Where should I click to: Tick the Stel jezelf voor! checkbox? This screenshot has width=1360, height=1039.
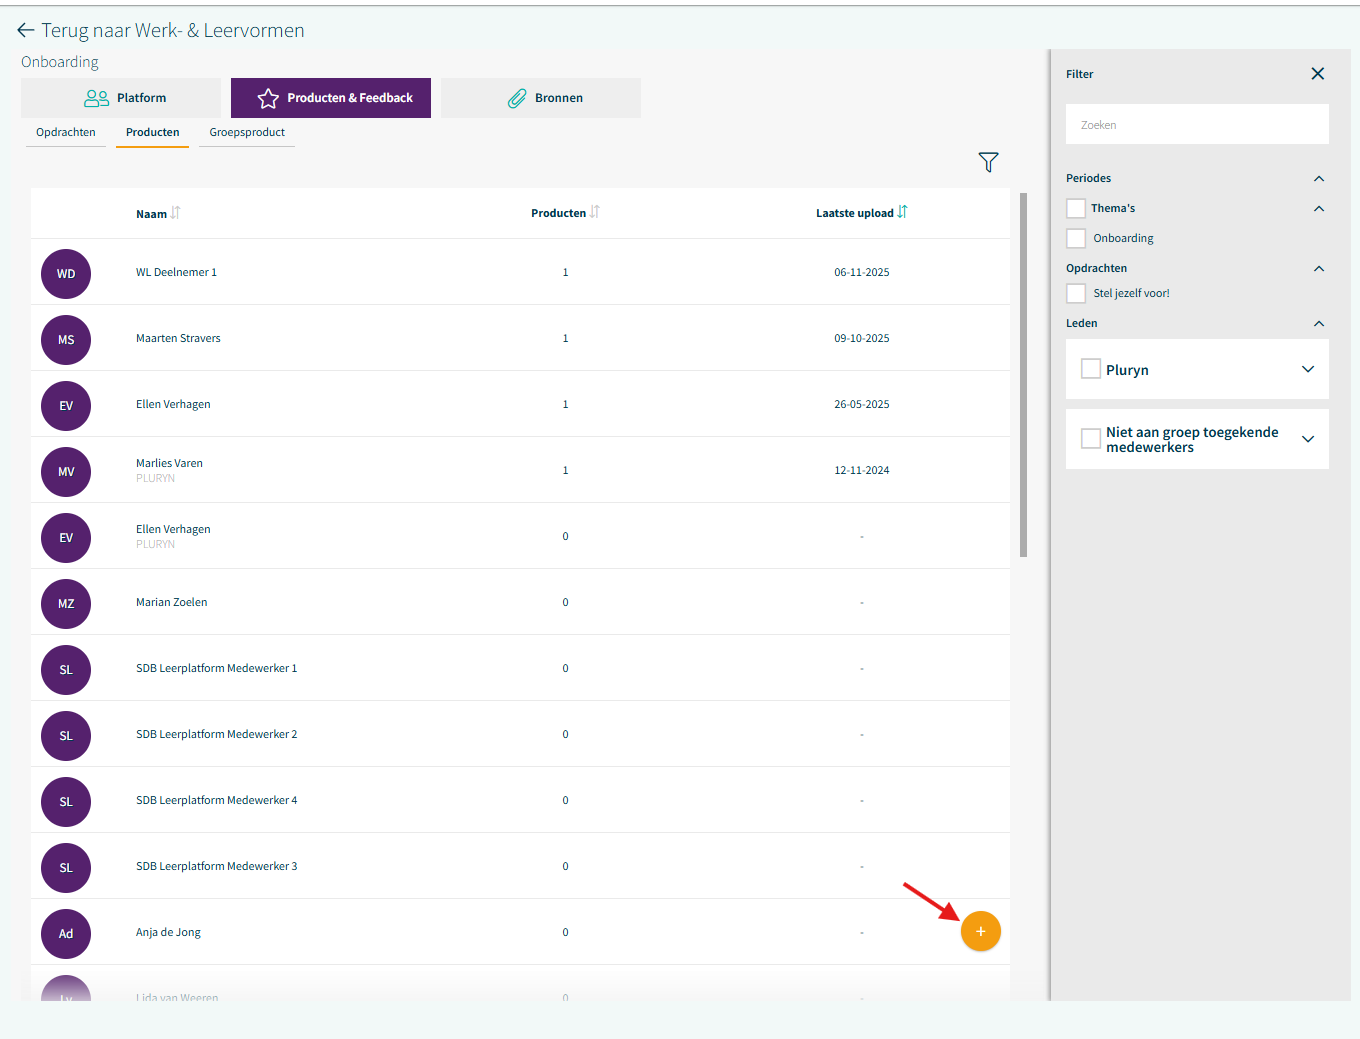click(1076, 293)
